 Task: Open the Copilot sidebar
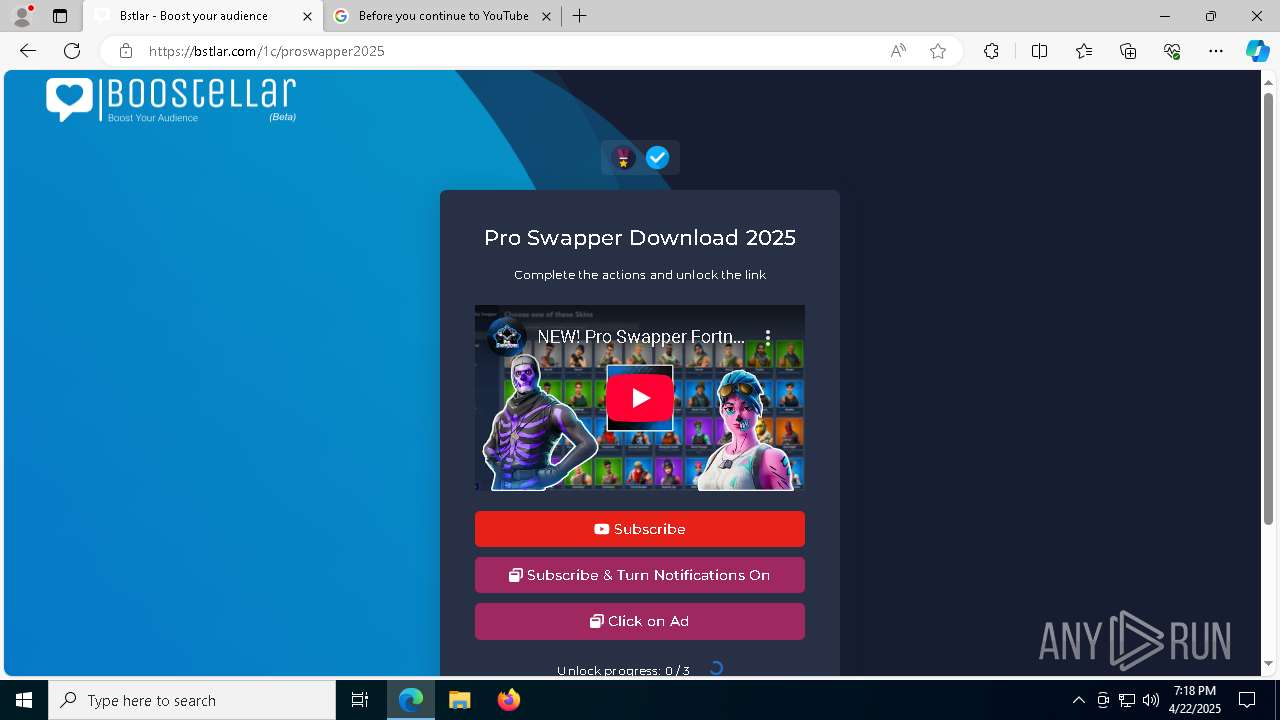1257,51
